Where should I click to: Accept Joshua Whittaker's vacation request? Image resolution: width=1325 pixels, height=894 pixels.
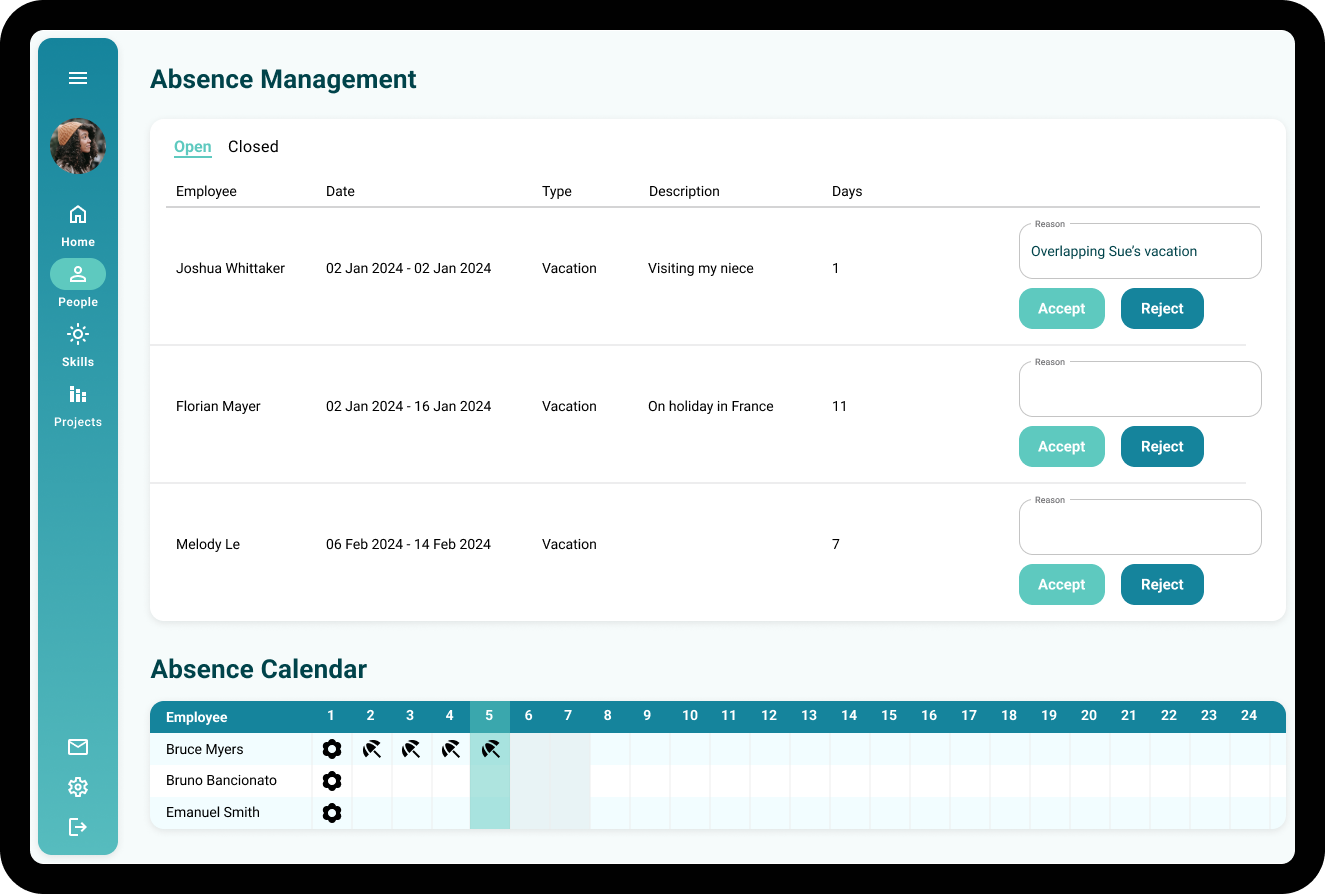(1062, 309)
